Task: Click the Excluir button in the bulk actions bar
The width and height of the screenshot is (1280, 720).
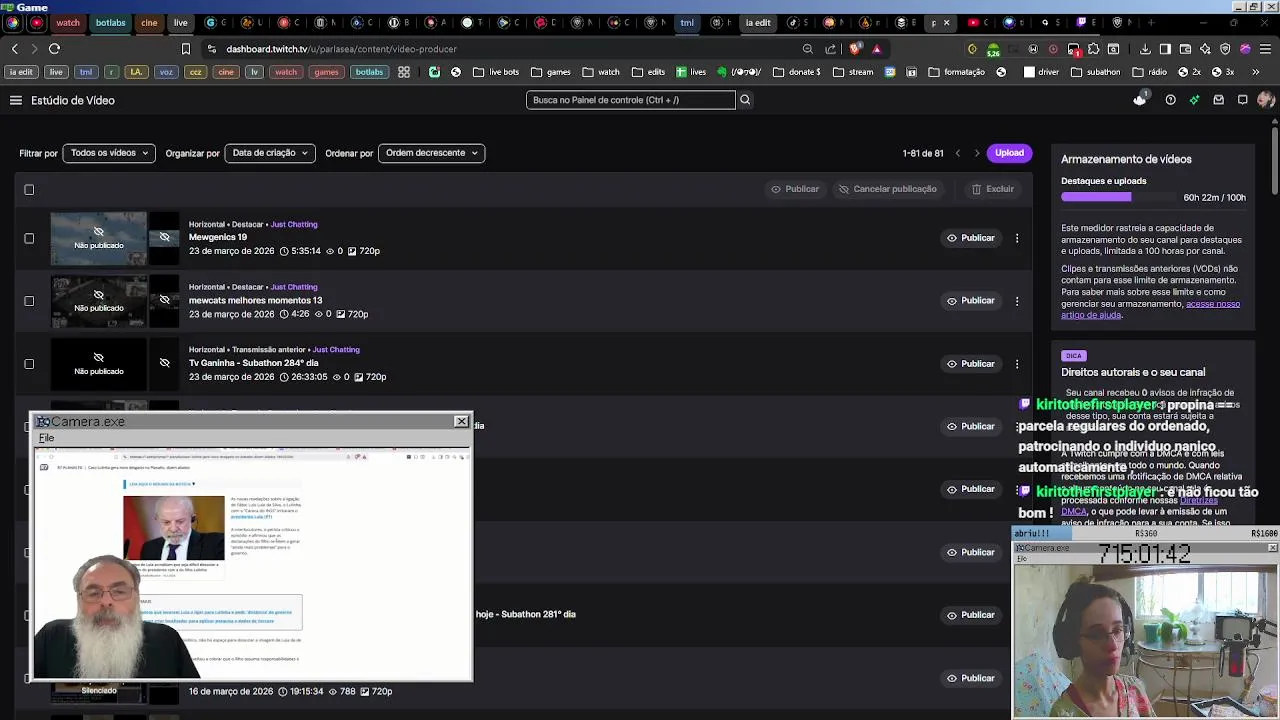Action: coord(993,189)
